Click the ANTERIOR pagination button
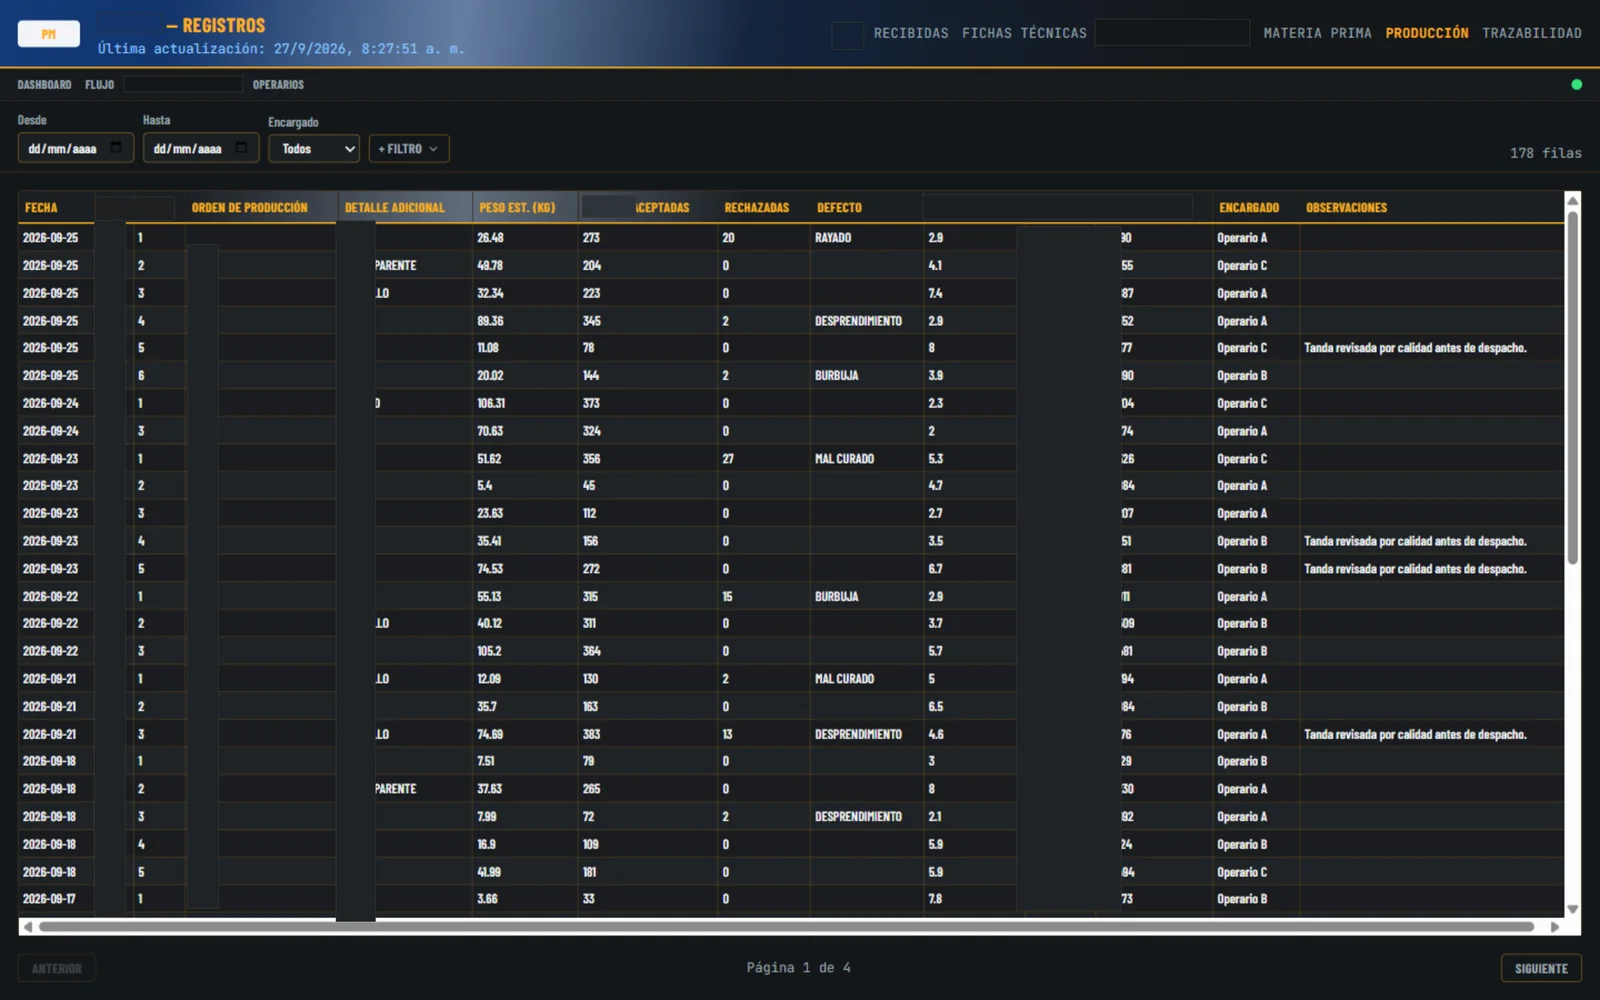Viewport: 1600px width, 1000px height. tap(57, 968)
